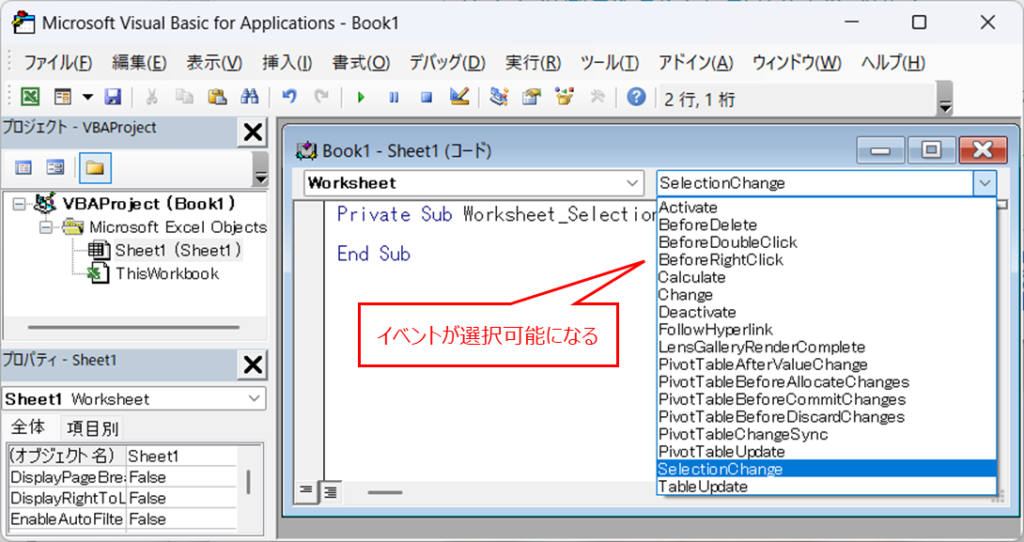
Task: Toggle Design Mode icon
Action: click(x=460, y=98)
